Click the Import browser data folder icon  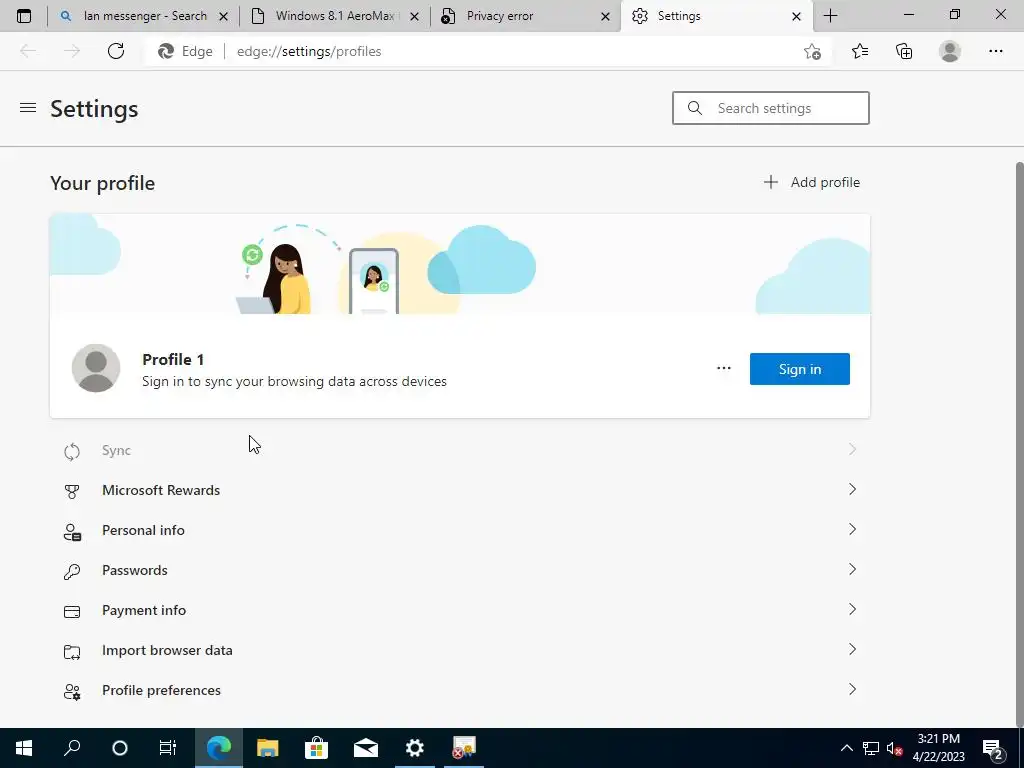(x=72, y=652)
